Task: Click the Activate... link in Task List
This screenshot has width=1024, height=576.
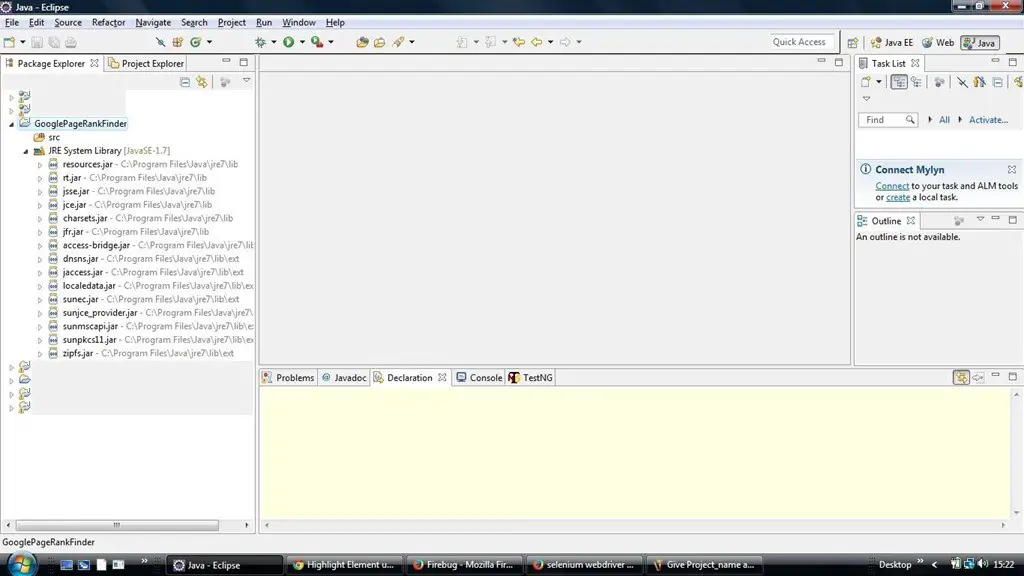Action: 988,120
